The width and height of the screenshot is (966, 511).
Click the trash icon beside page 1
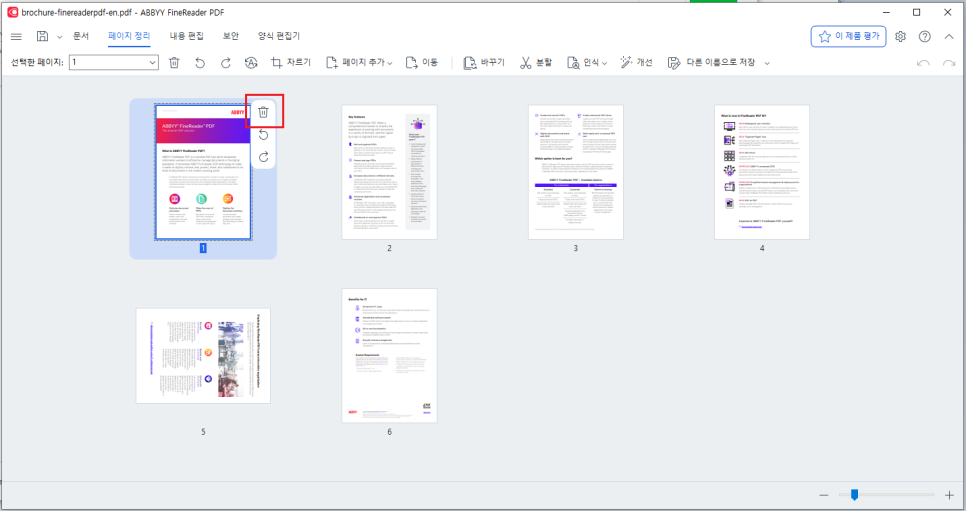pos(264,112)
